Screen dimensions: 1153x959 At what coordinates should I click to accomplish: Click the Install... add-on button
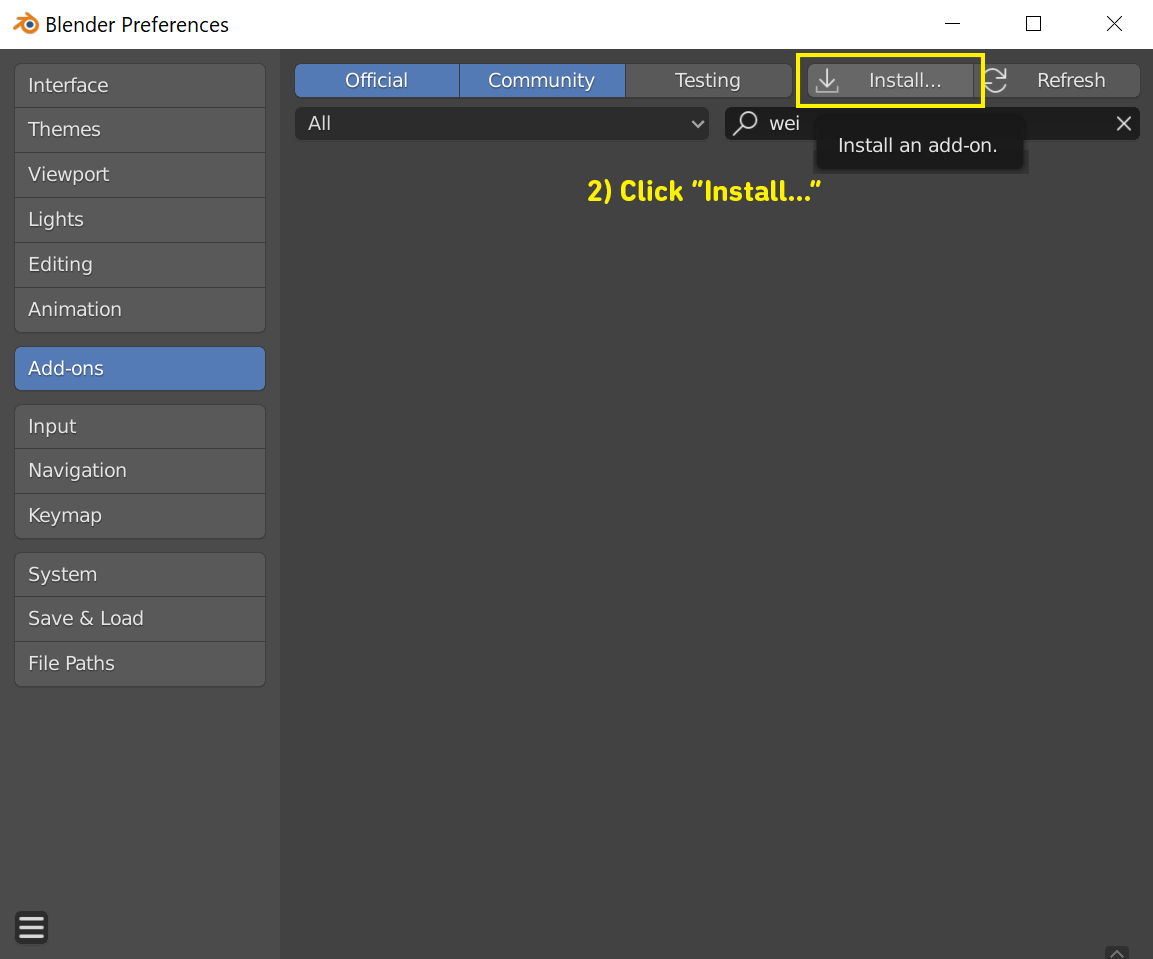coord(890,80)
